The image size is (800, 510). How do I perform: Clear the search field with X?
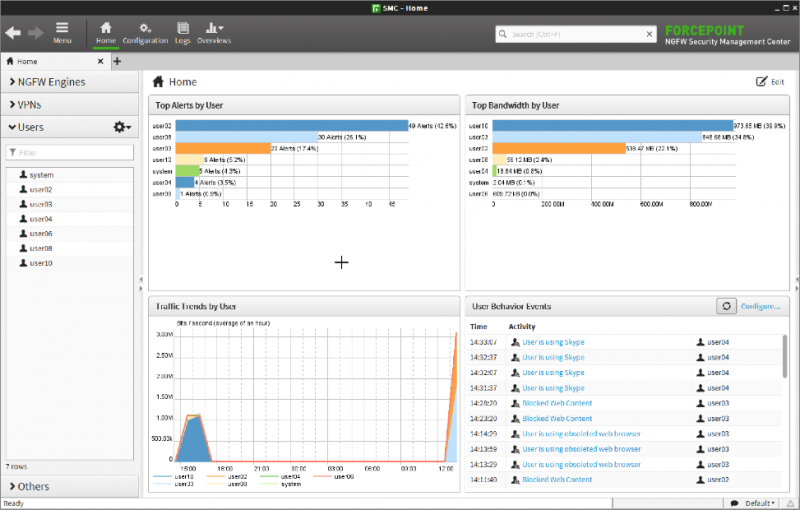649,34
